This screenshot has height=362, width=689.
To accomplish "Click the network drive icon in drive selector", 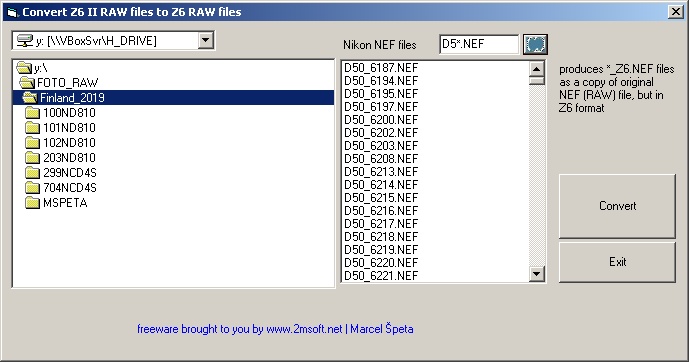I will (x=25, y=41).
